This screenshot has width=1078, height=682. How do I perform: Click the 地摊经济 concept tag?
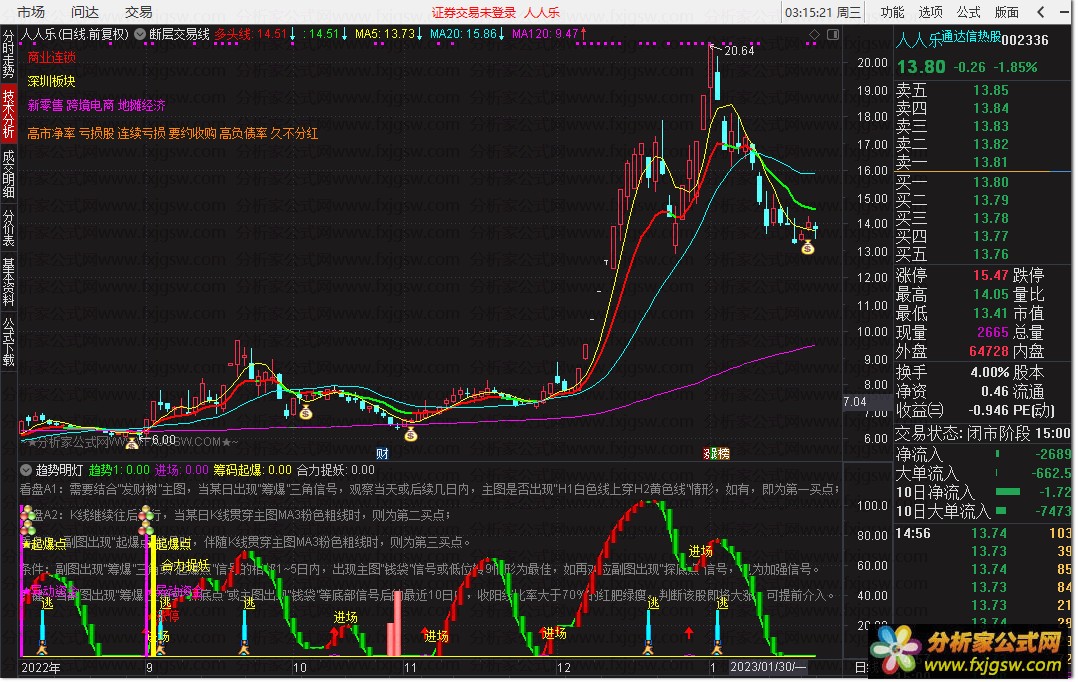pyautogui.click(x=142, y=105)
